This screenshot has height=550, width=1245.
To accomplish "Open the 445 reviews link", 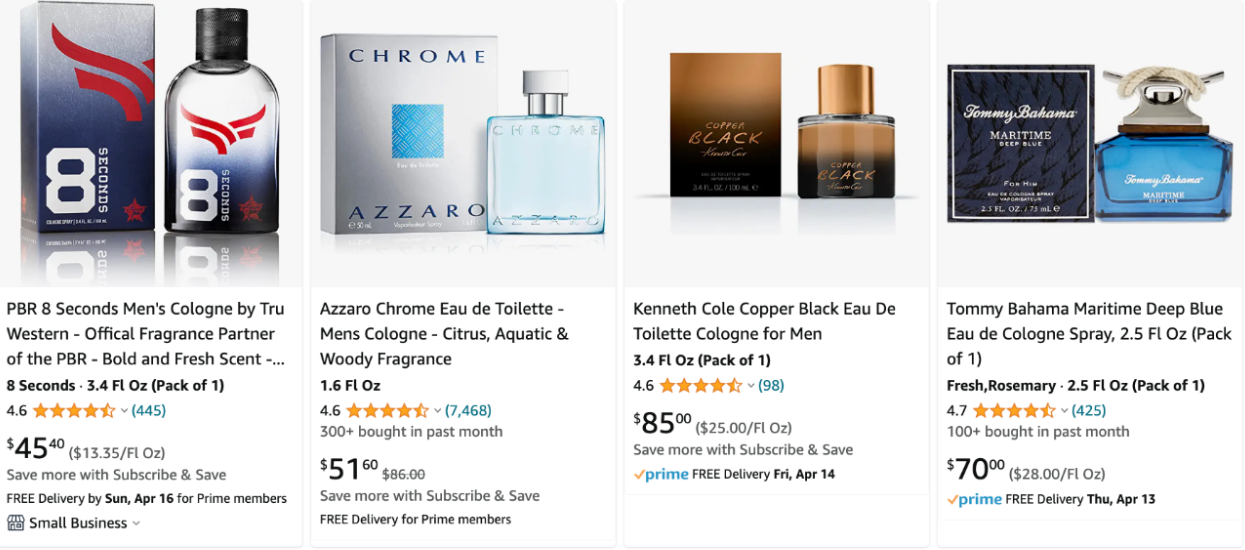I will (x=149, y=411).
